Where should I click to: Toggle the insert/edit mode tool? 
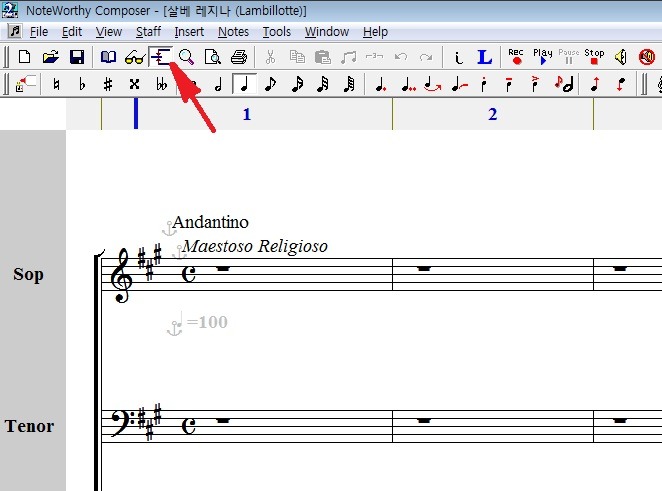click(25, 84)
